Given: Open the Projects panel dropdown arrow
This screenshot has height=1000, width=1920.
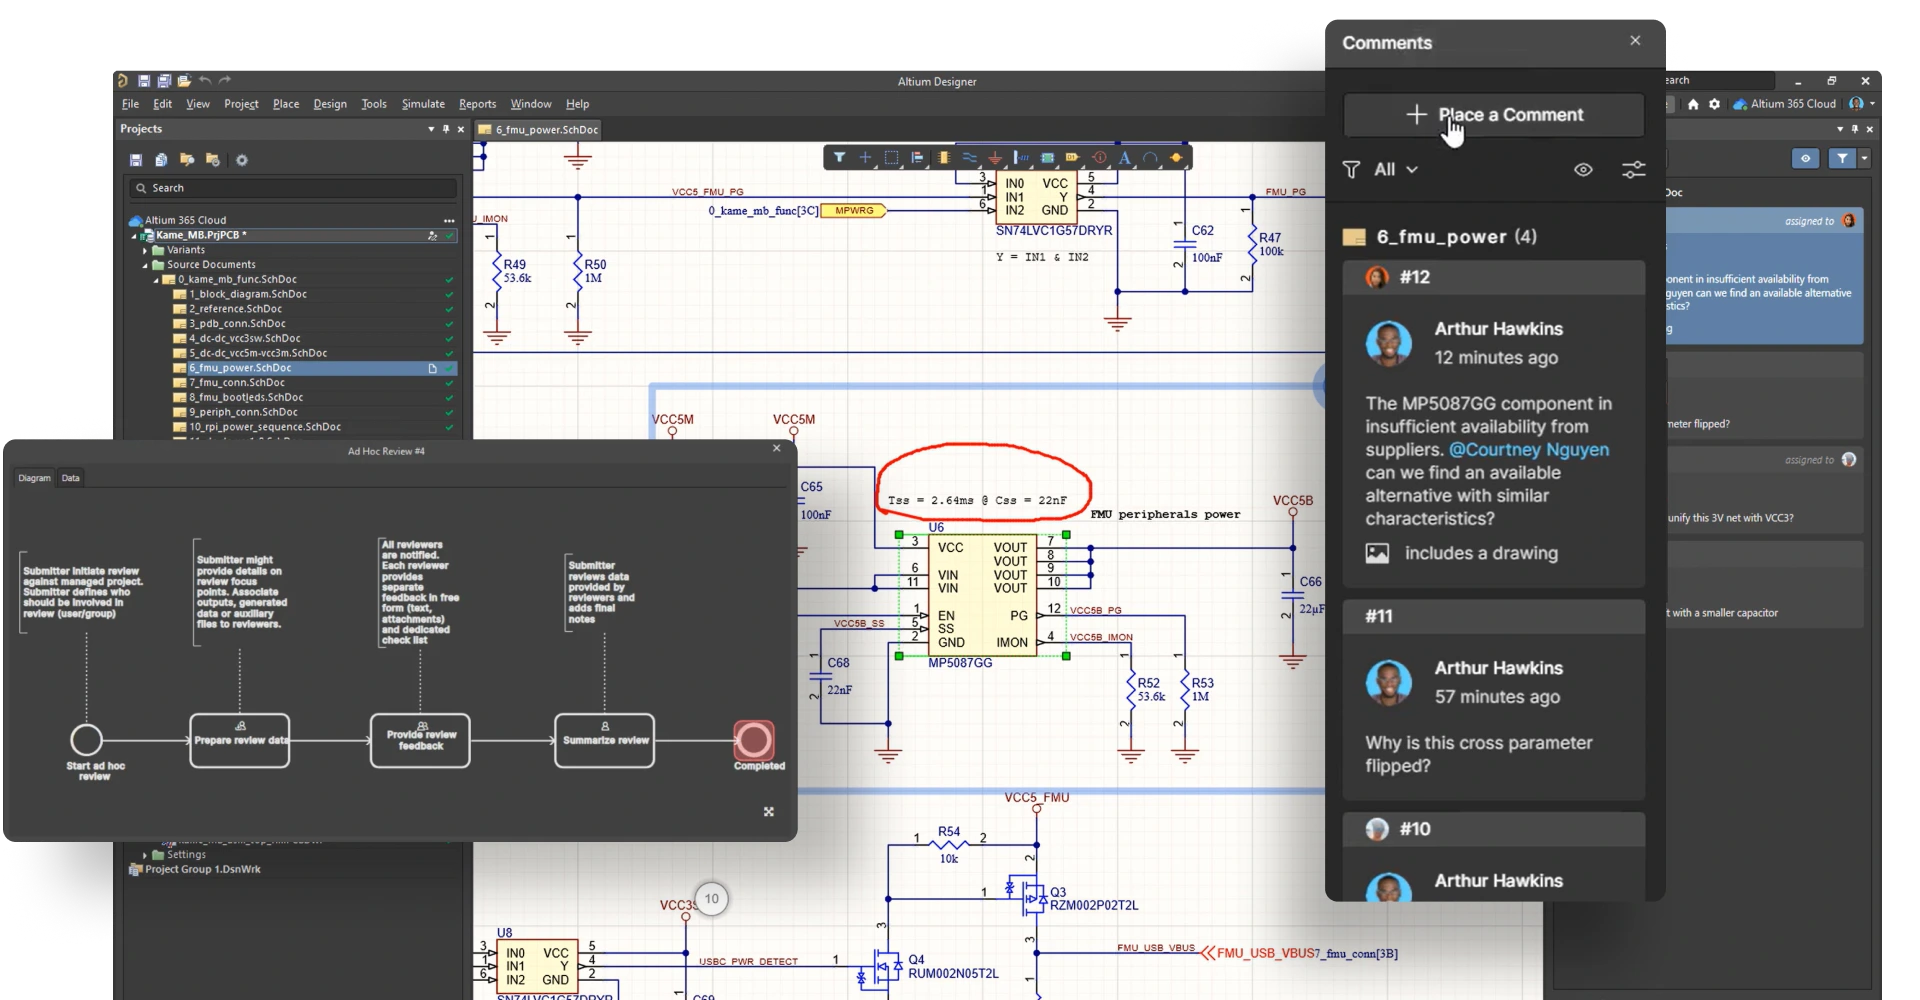Looking at the screenshot, I should tap(431, 129).
